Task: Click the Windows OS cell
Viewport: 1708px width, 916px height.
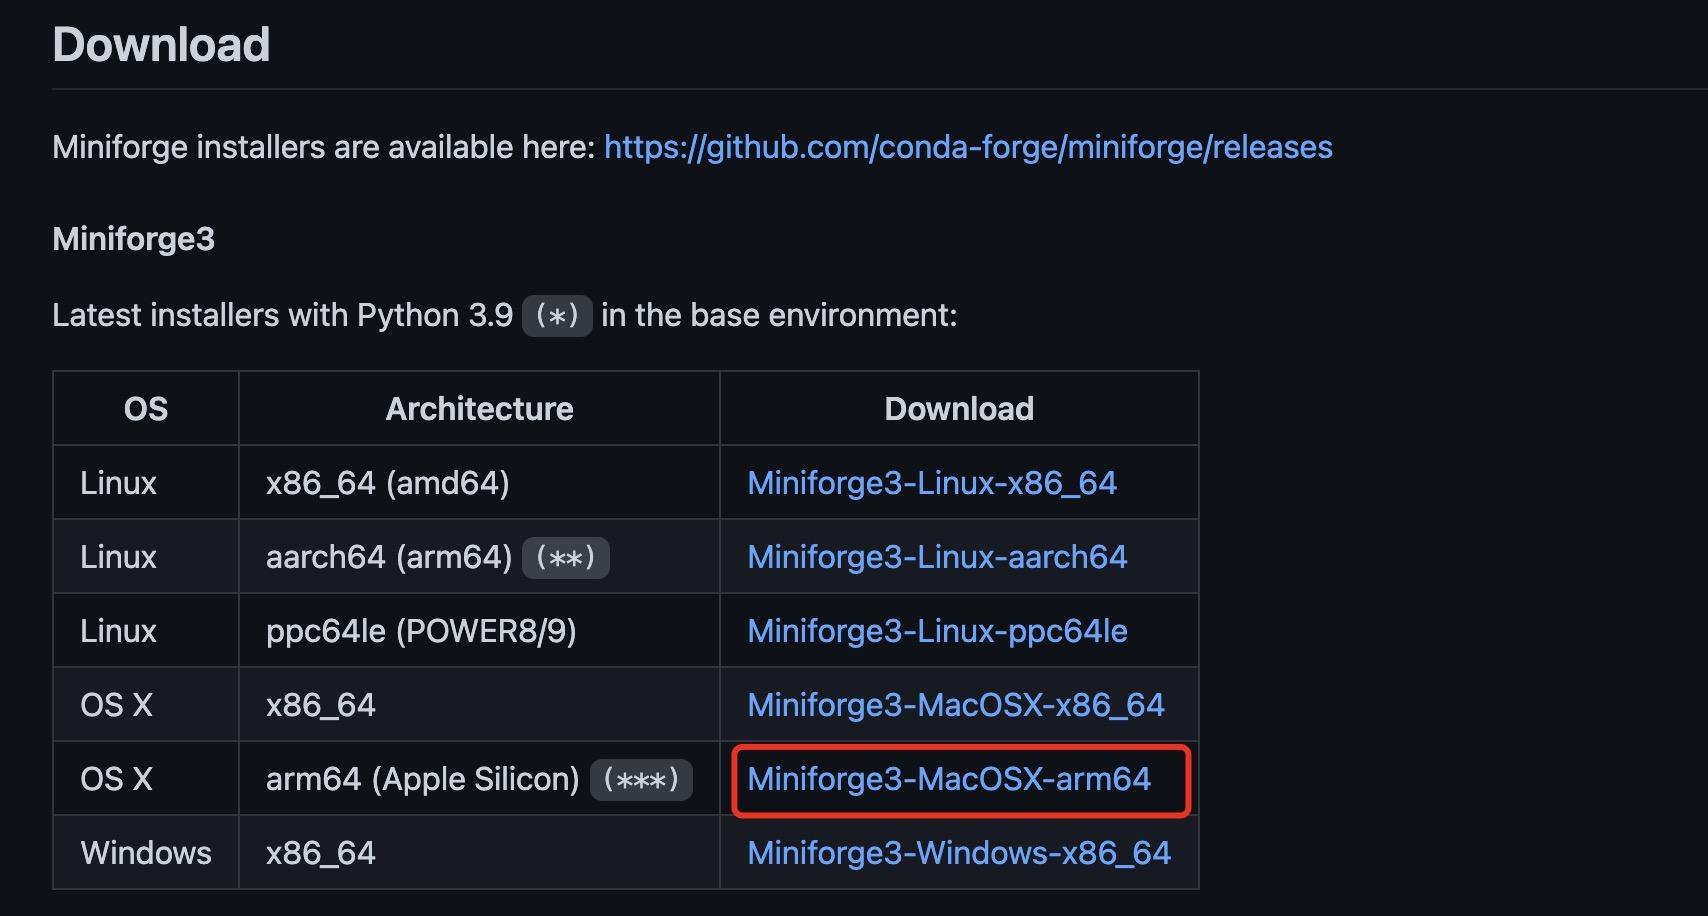Action: coord(146,853)
